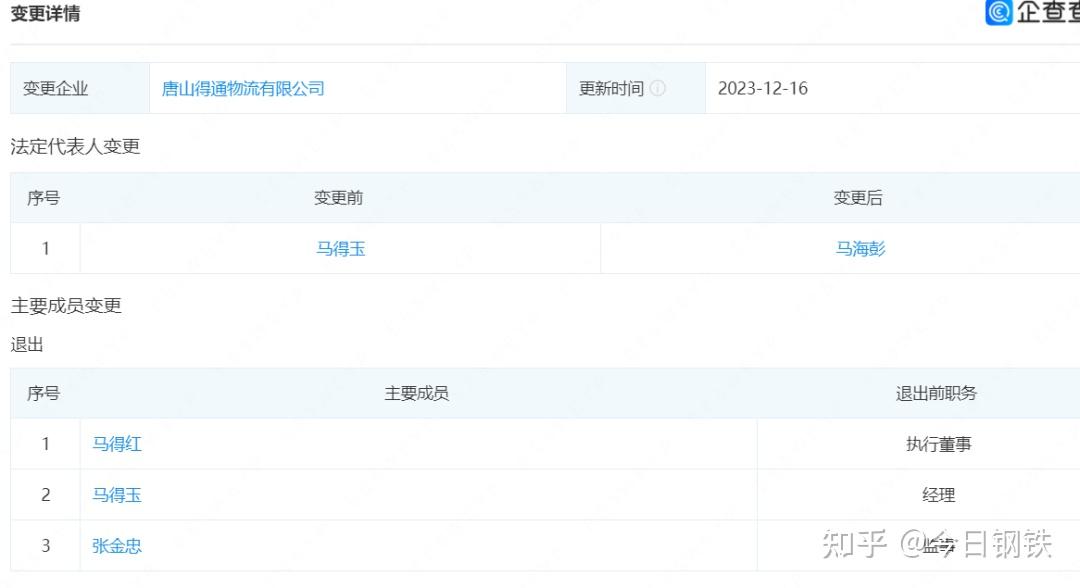
Task: Click the 法定代表人变更 heading
Action: pyautogui.click(x=75, y=146)
